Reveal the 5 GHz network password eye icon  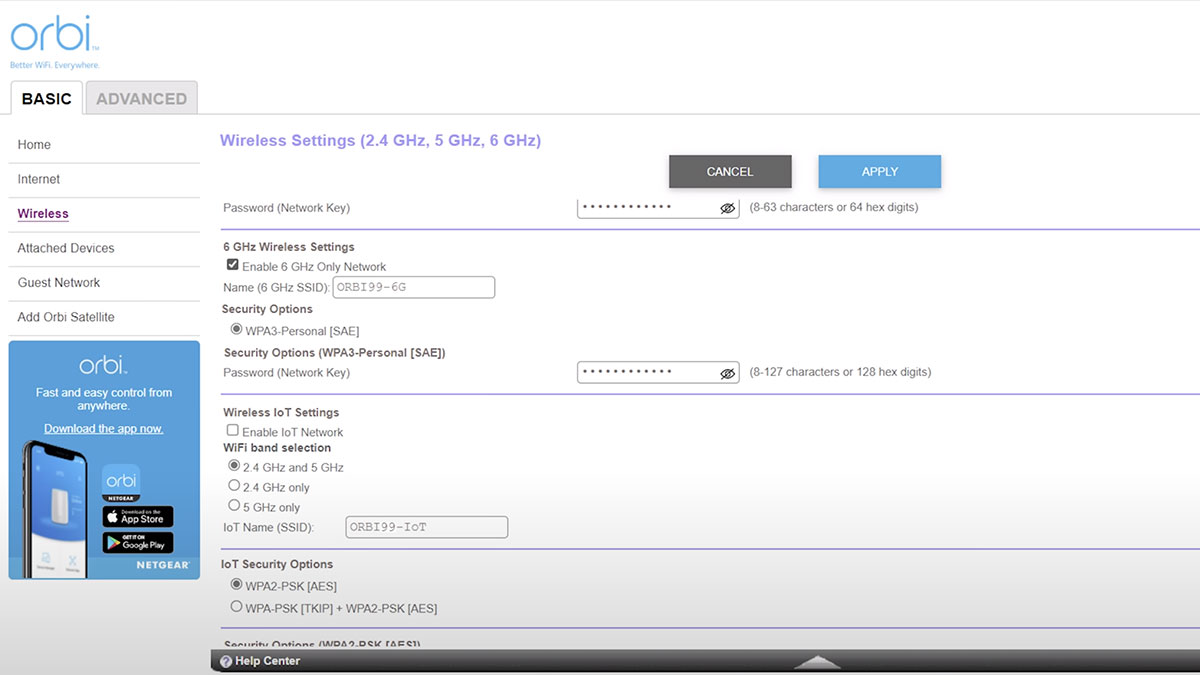pos(728,208)
